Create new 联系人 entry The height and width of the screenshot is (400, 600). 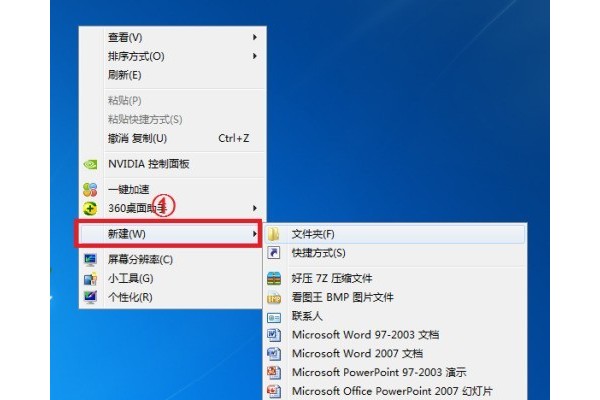point(395,316)
